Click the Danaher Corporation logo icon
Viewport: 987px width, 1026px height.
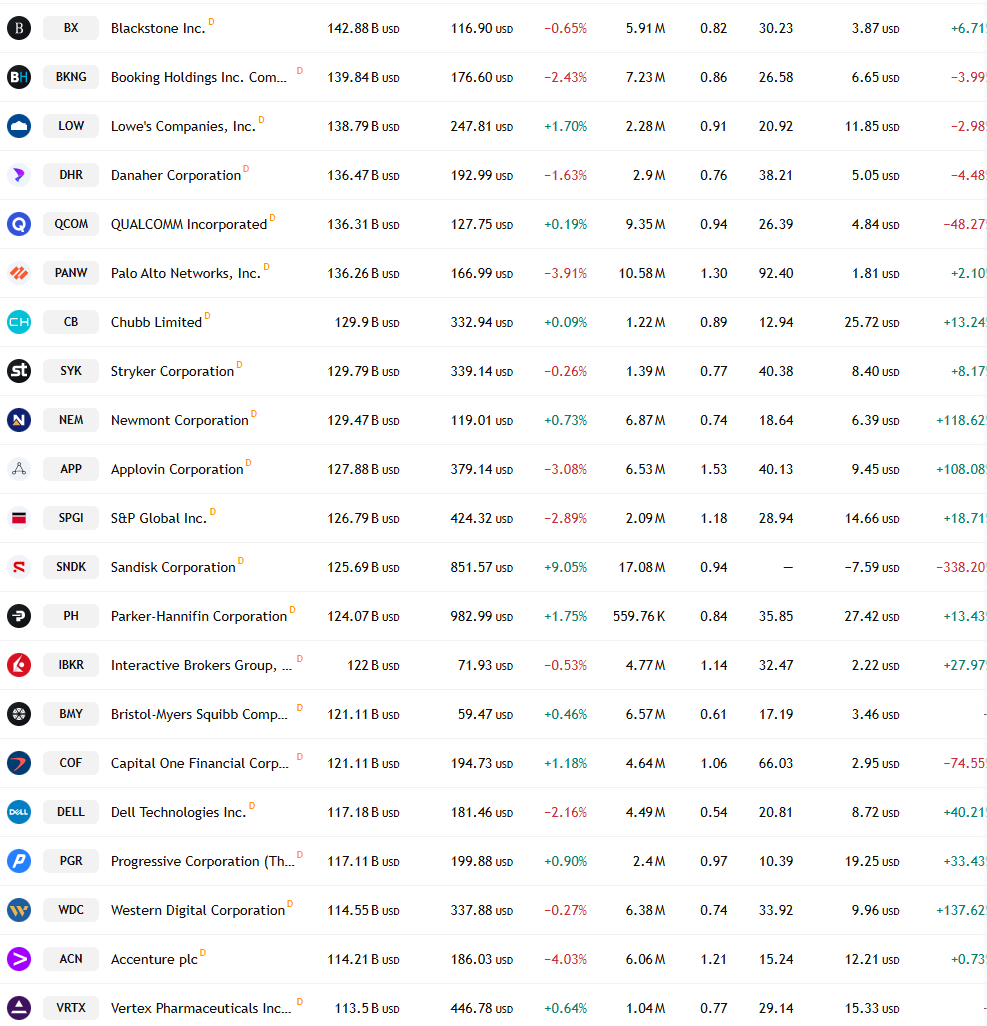(x=19, y=175)
